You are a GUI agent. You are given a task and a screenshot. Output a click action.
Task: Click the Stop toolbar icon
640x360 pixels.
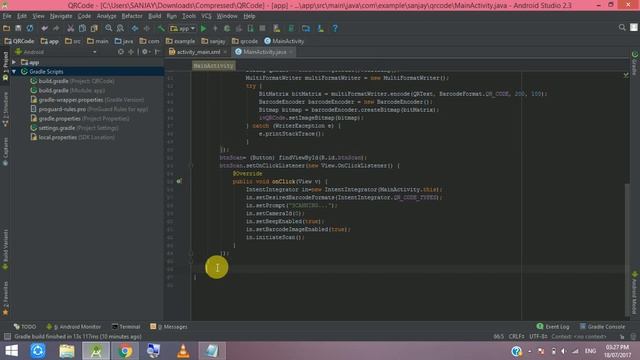[x=262, y=28]
